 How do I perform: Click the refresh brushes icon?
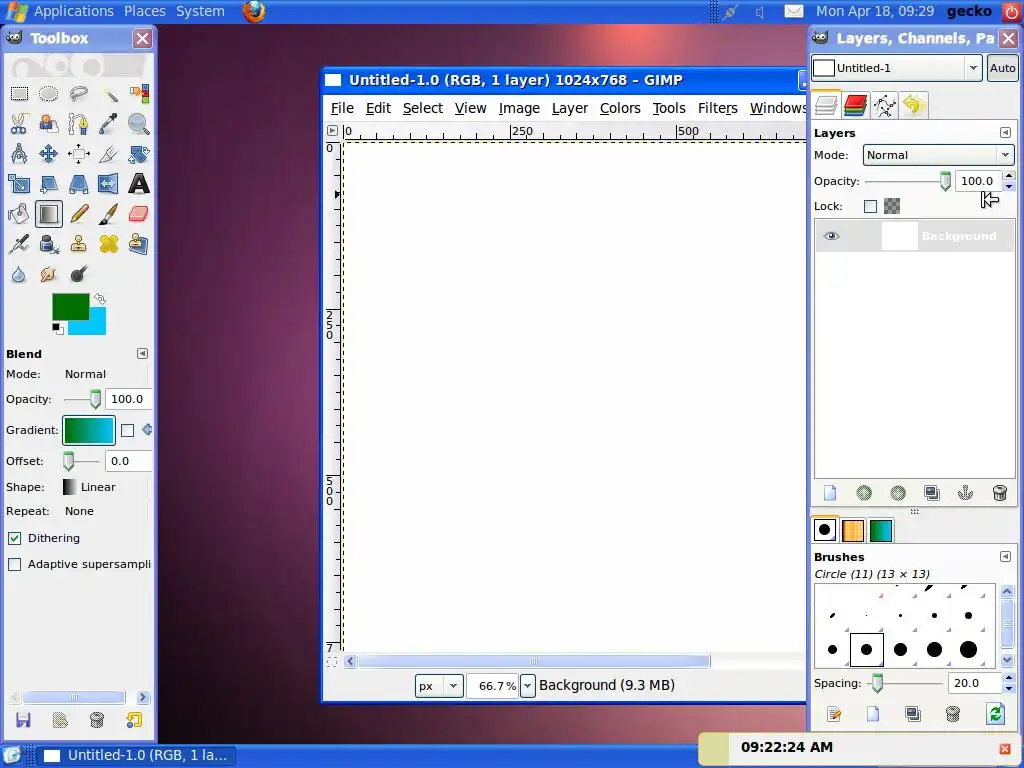(995, 714)
